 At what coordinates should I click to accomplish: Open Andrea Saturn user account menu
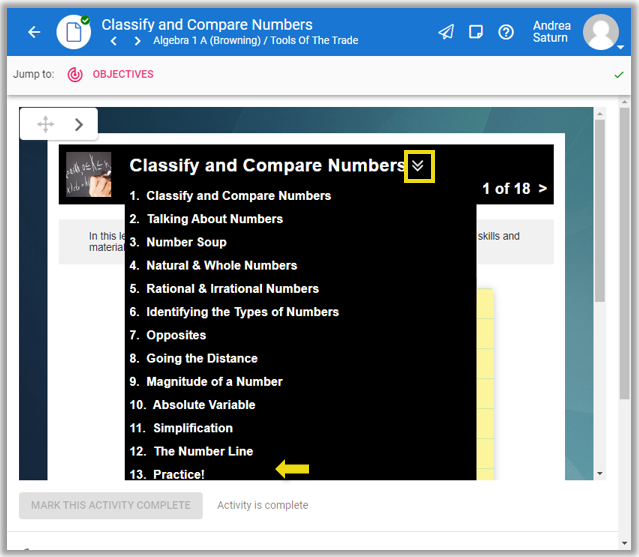pos(601,32)
